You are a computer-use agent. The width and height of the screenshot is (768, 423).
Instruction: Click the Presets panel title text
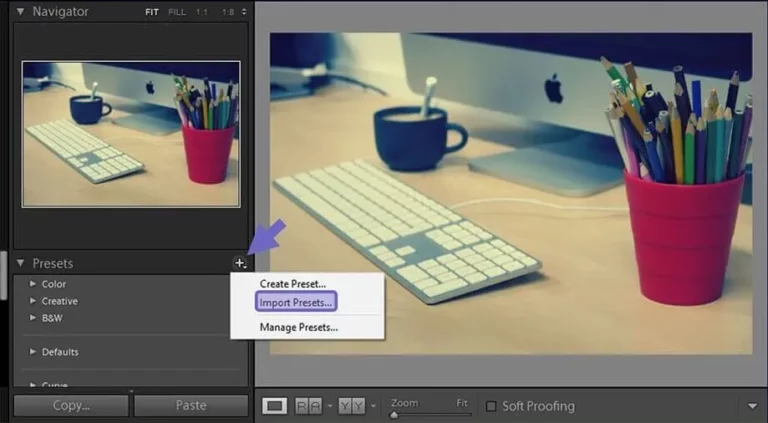tap(53, 263)
